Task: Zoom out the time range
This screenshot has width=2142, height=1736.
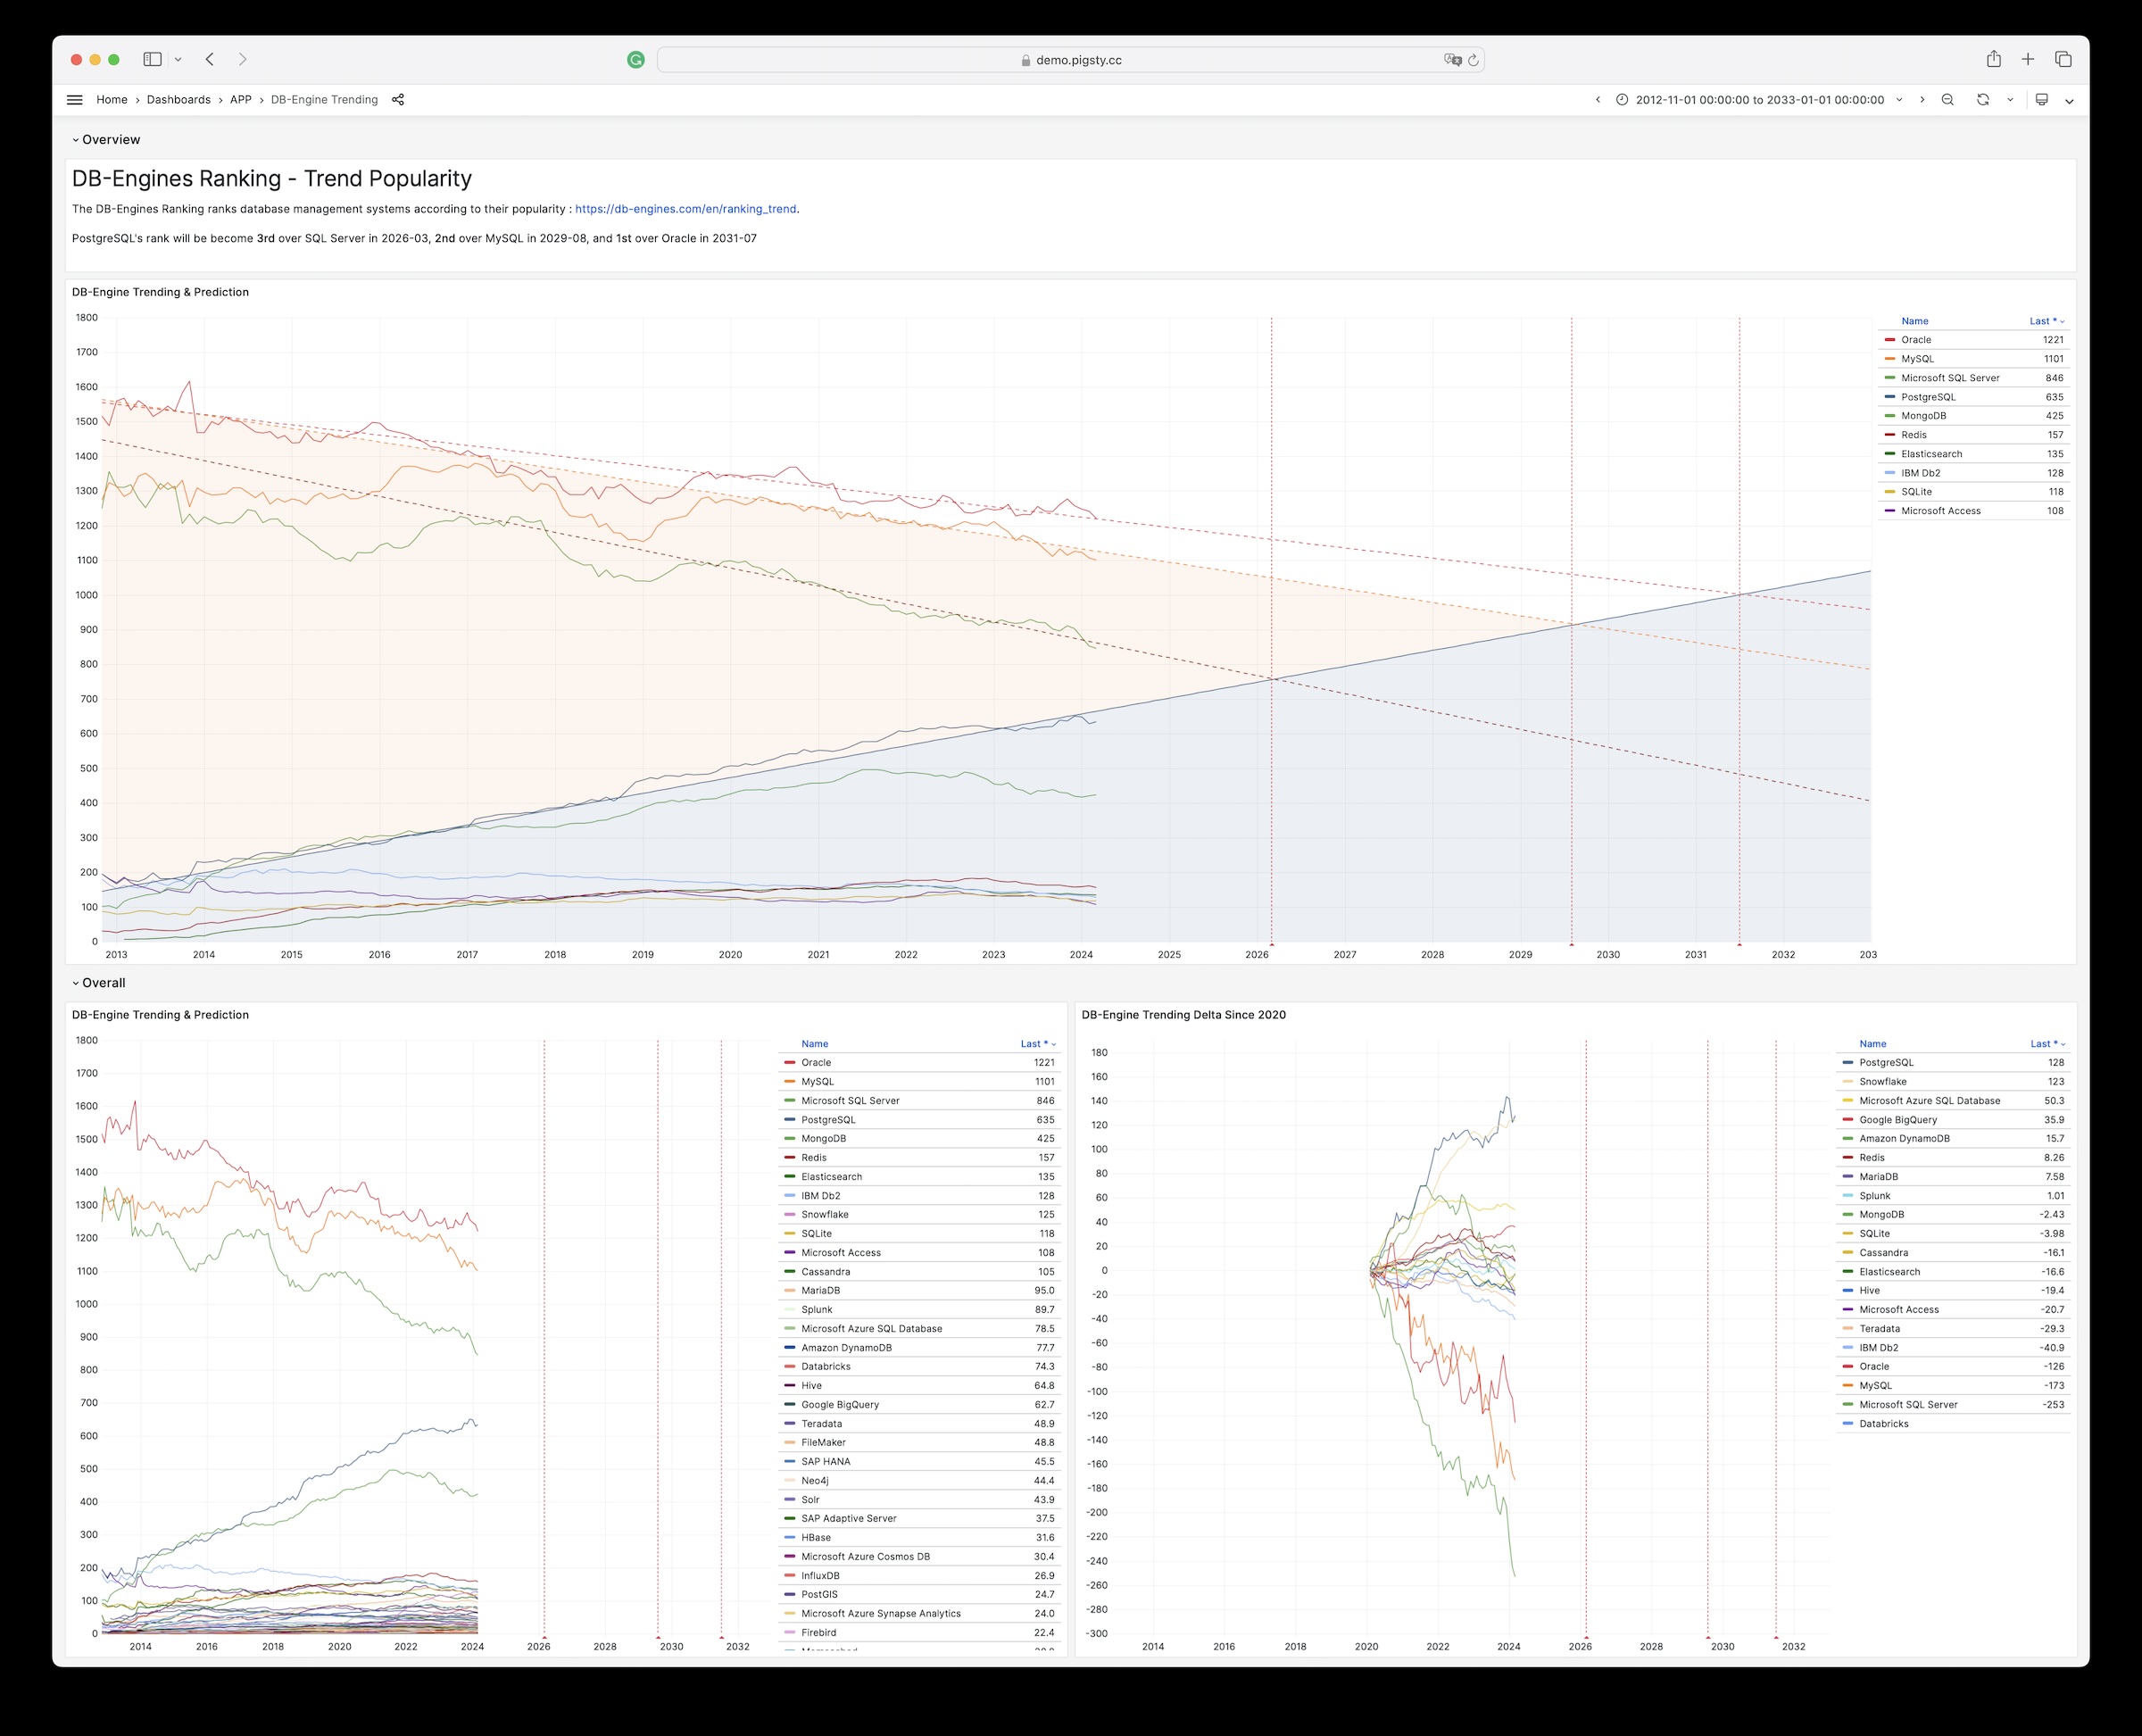Action: coord(1947,100)
